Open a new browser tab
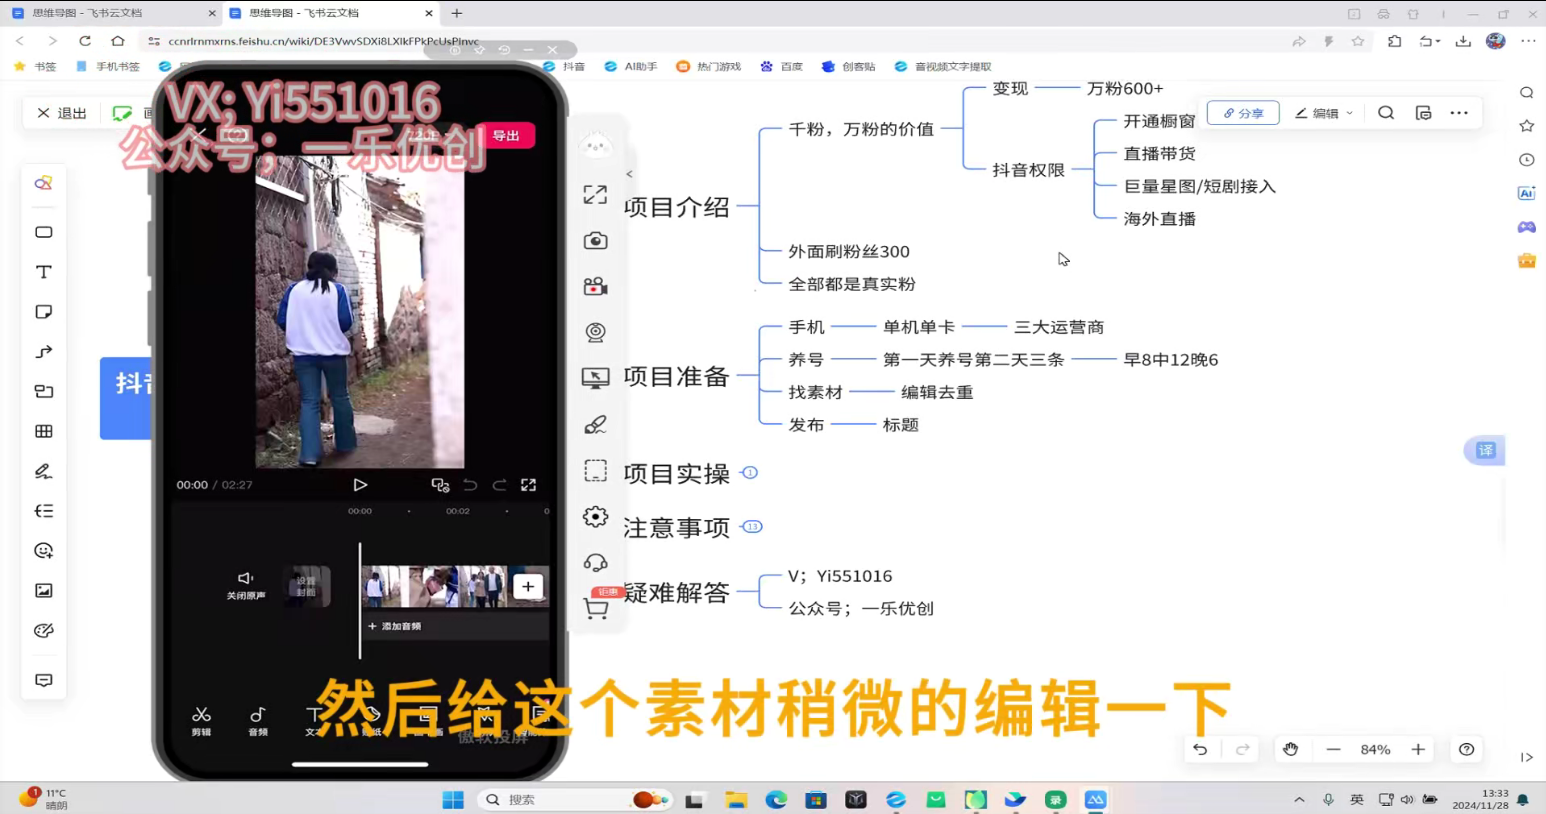Screen dimensions: 1546x814 (457, 13)
